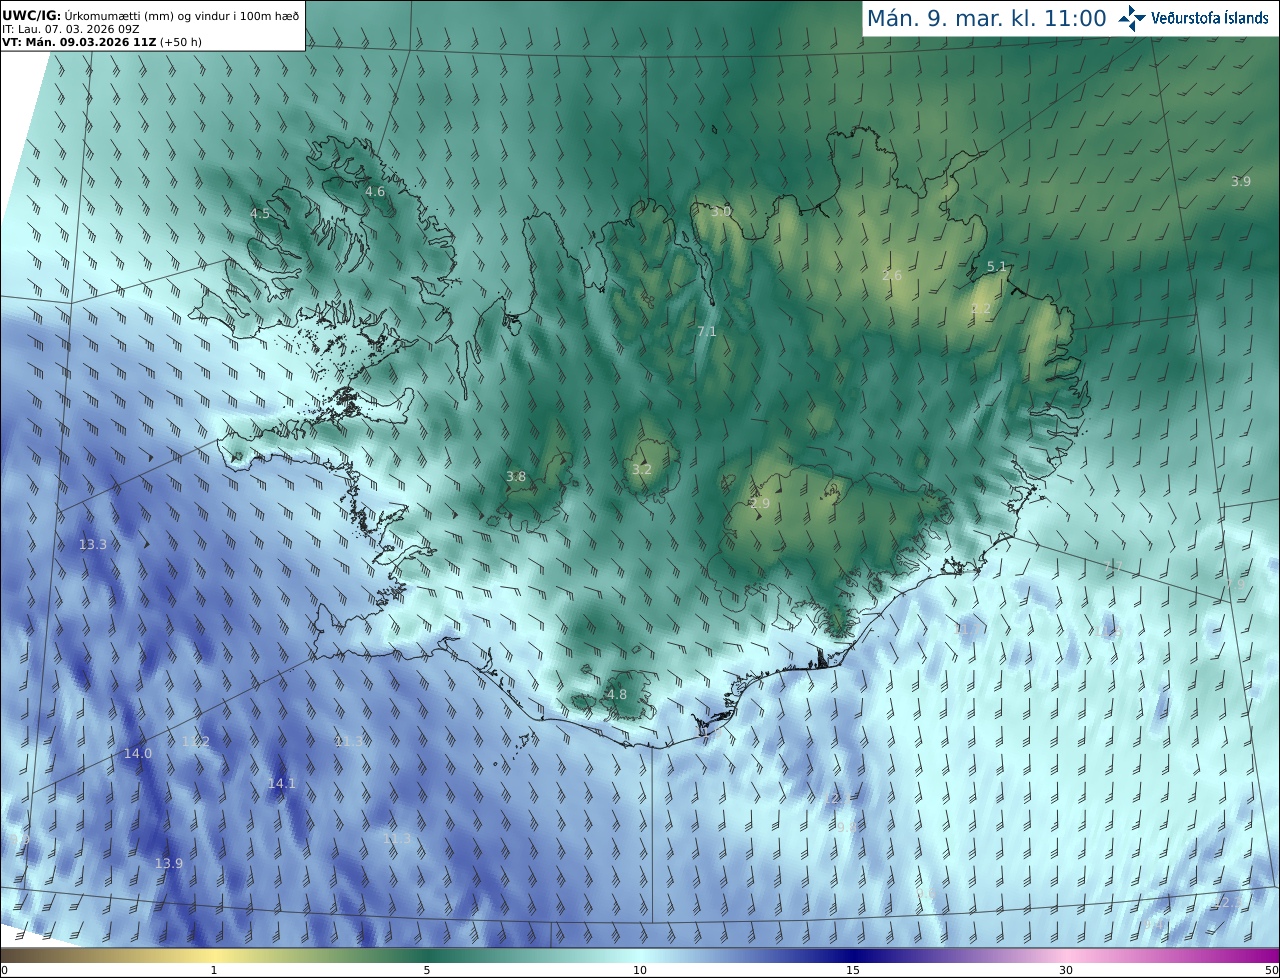Click the color scale tick label 5
The image size is (1280, 978).
click(427, 970)
